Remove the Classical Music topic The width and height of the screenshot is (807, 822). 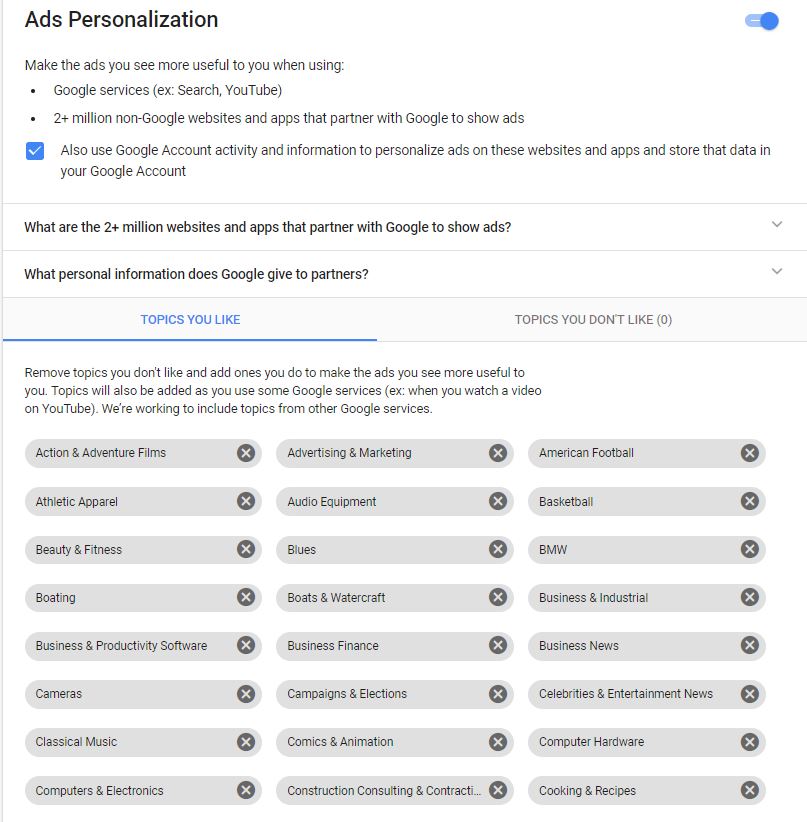[246, 742]
